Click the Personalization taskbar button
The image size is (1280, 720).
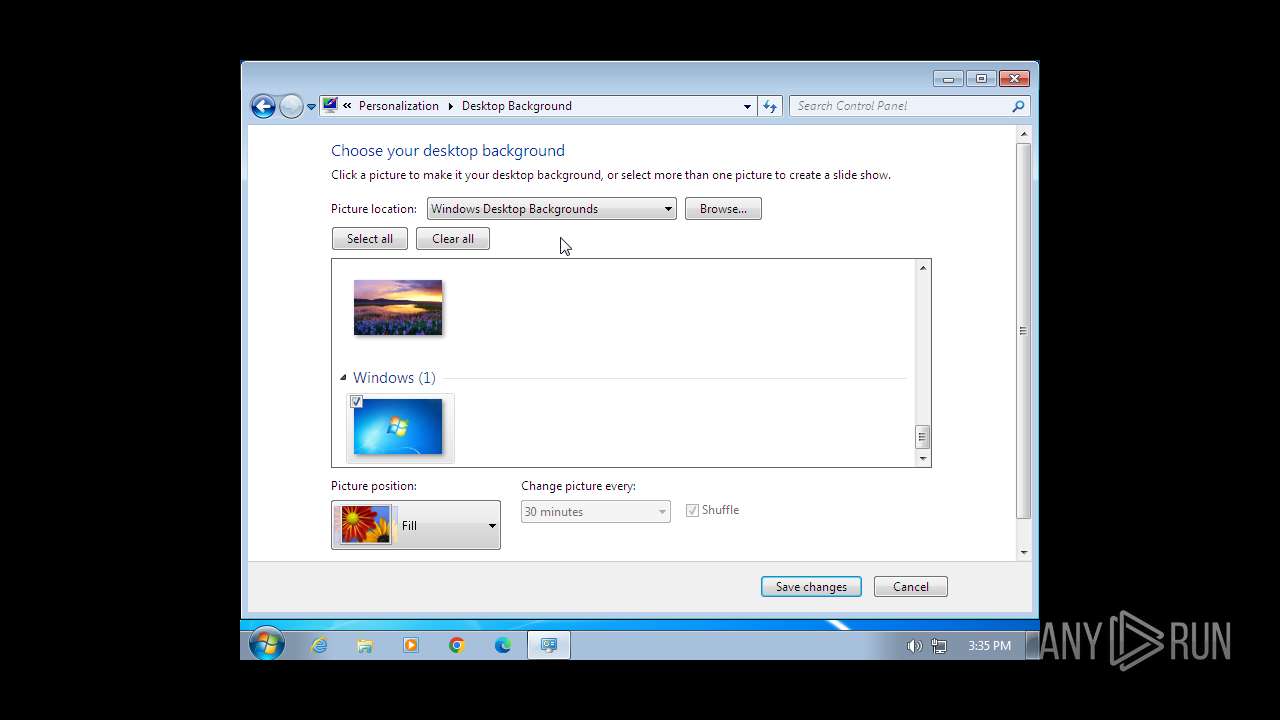point(549,645)
